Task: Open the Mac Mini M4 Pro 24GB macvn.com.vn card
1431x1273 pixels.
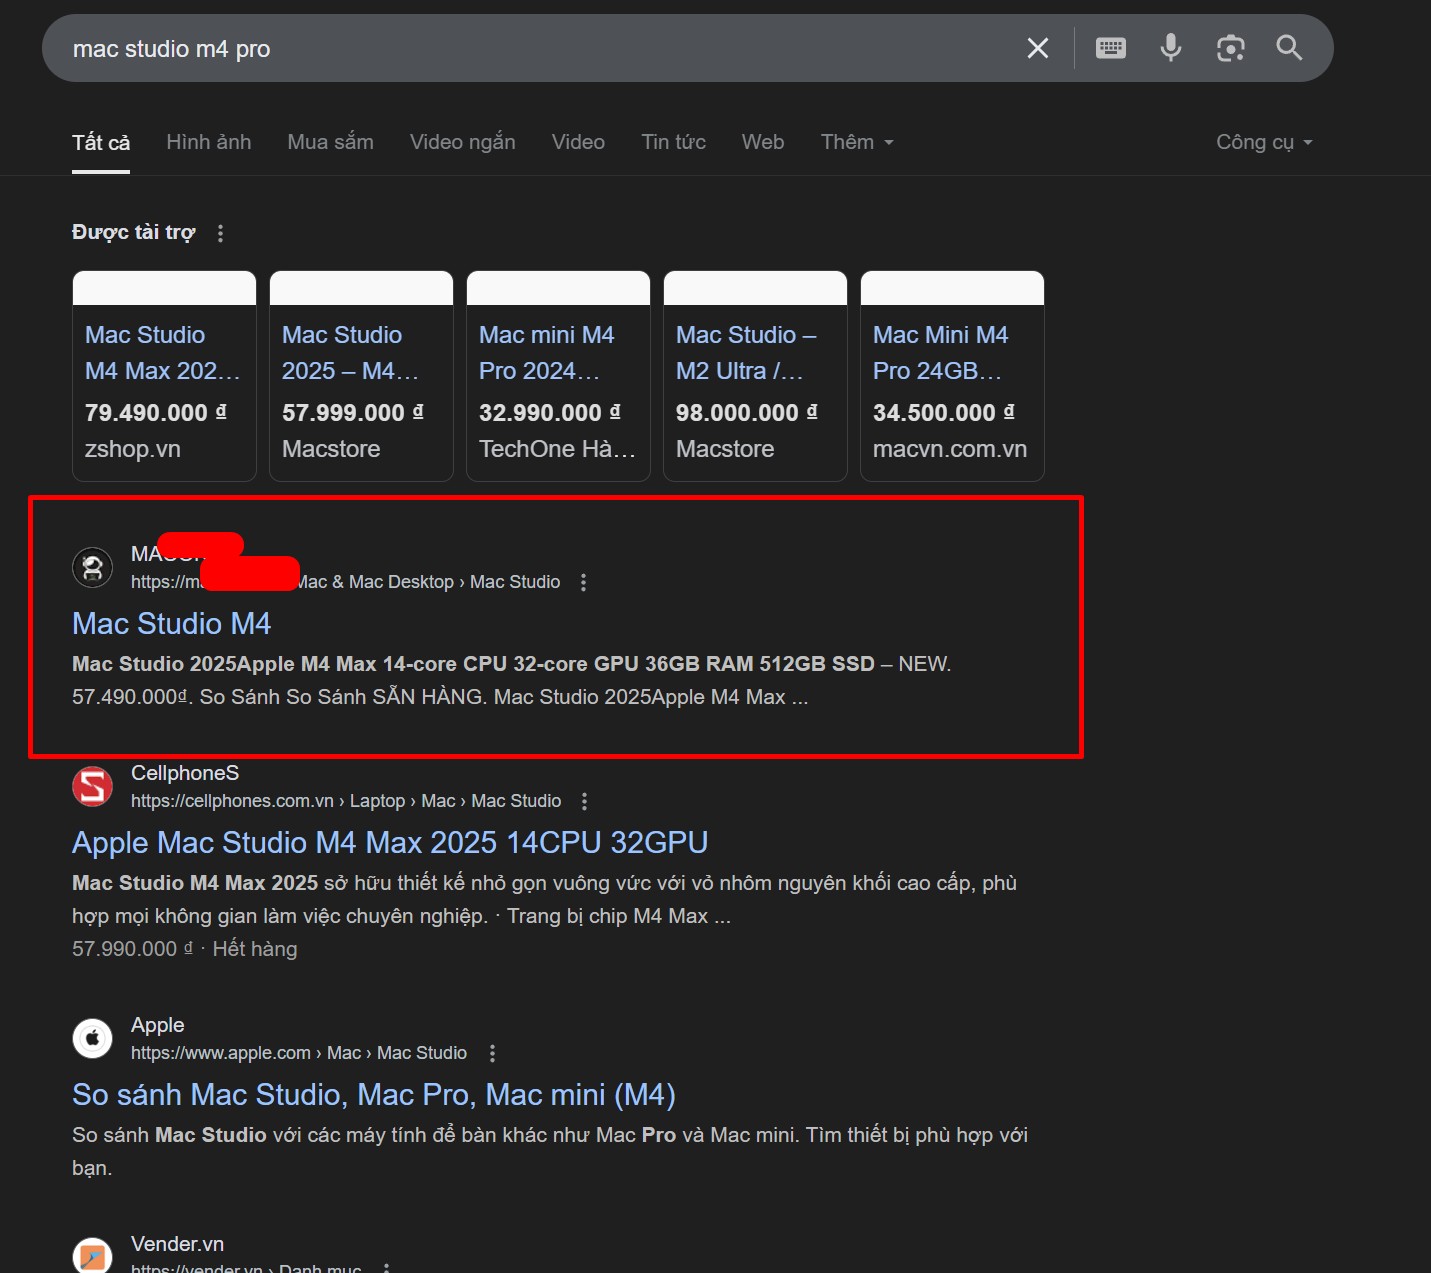Action: 952,376
